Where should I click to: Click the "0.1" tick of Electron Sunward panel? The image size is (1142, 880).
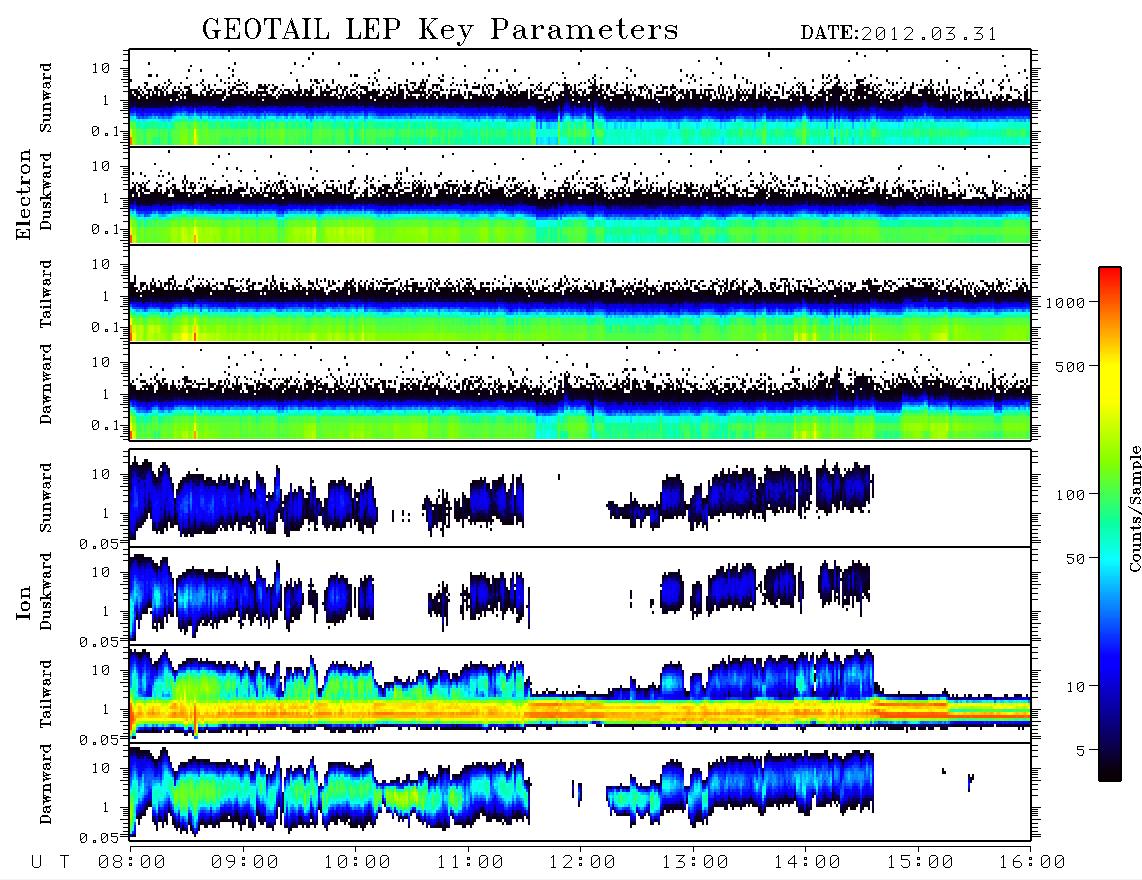(x=104, y=132)
